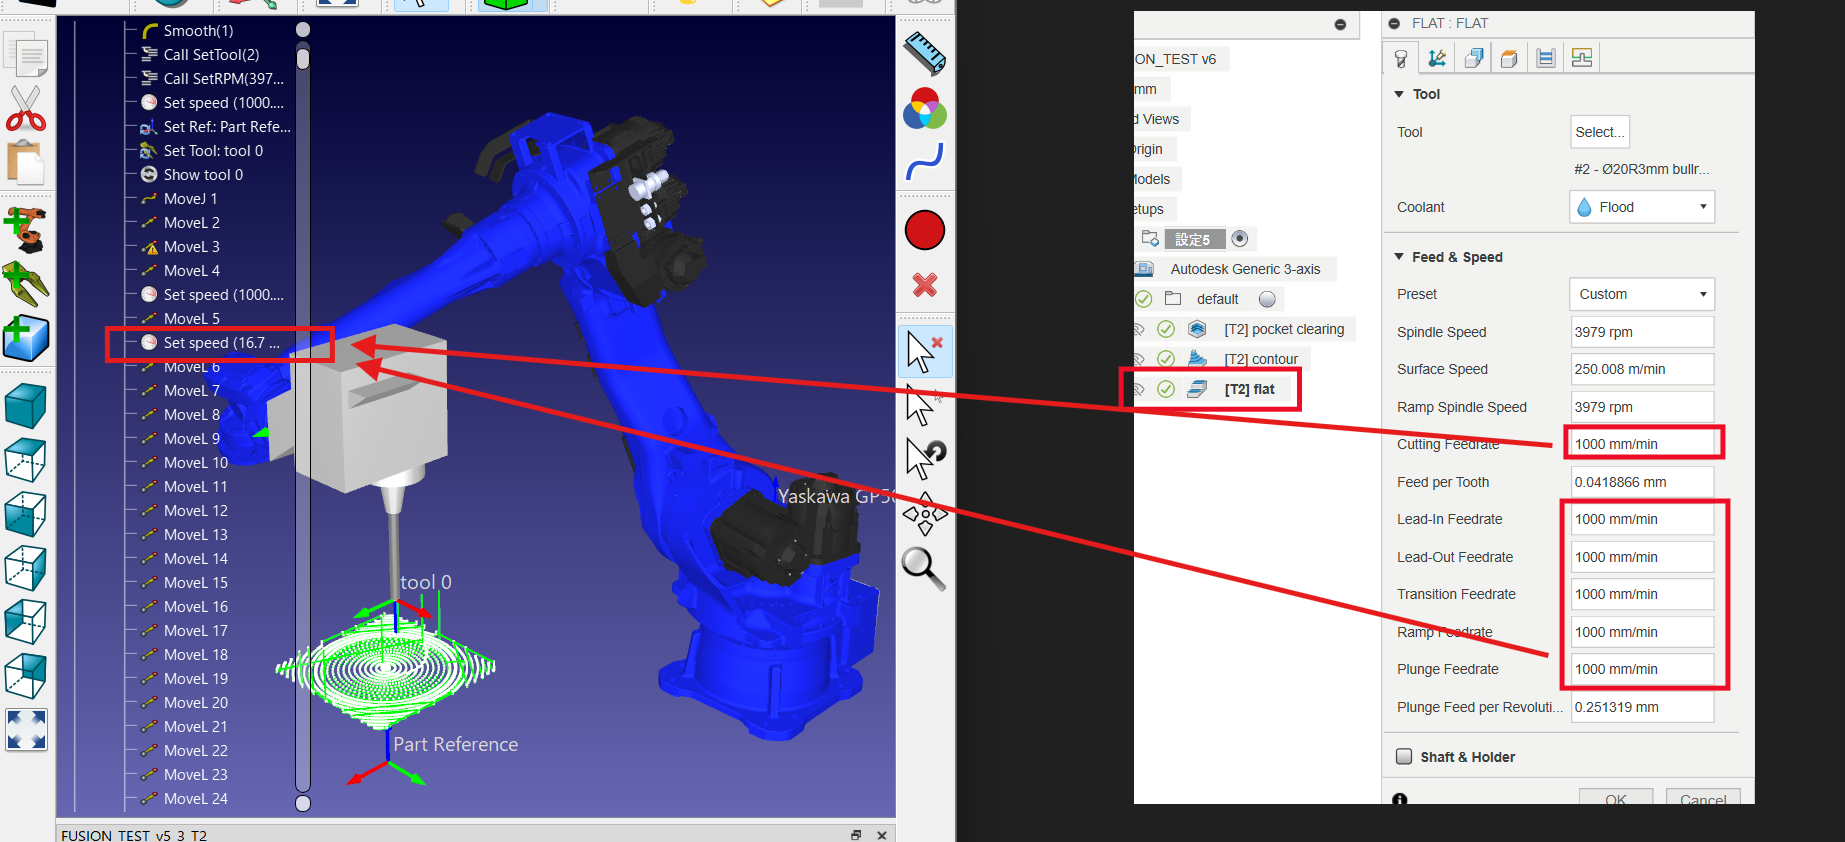Open the Coolant Flood dropdown

1642,207
